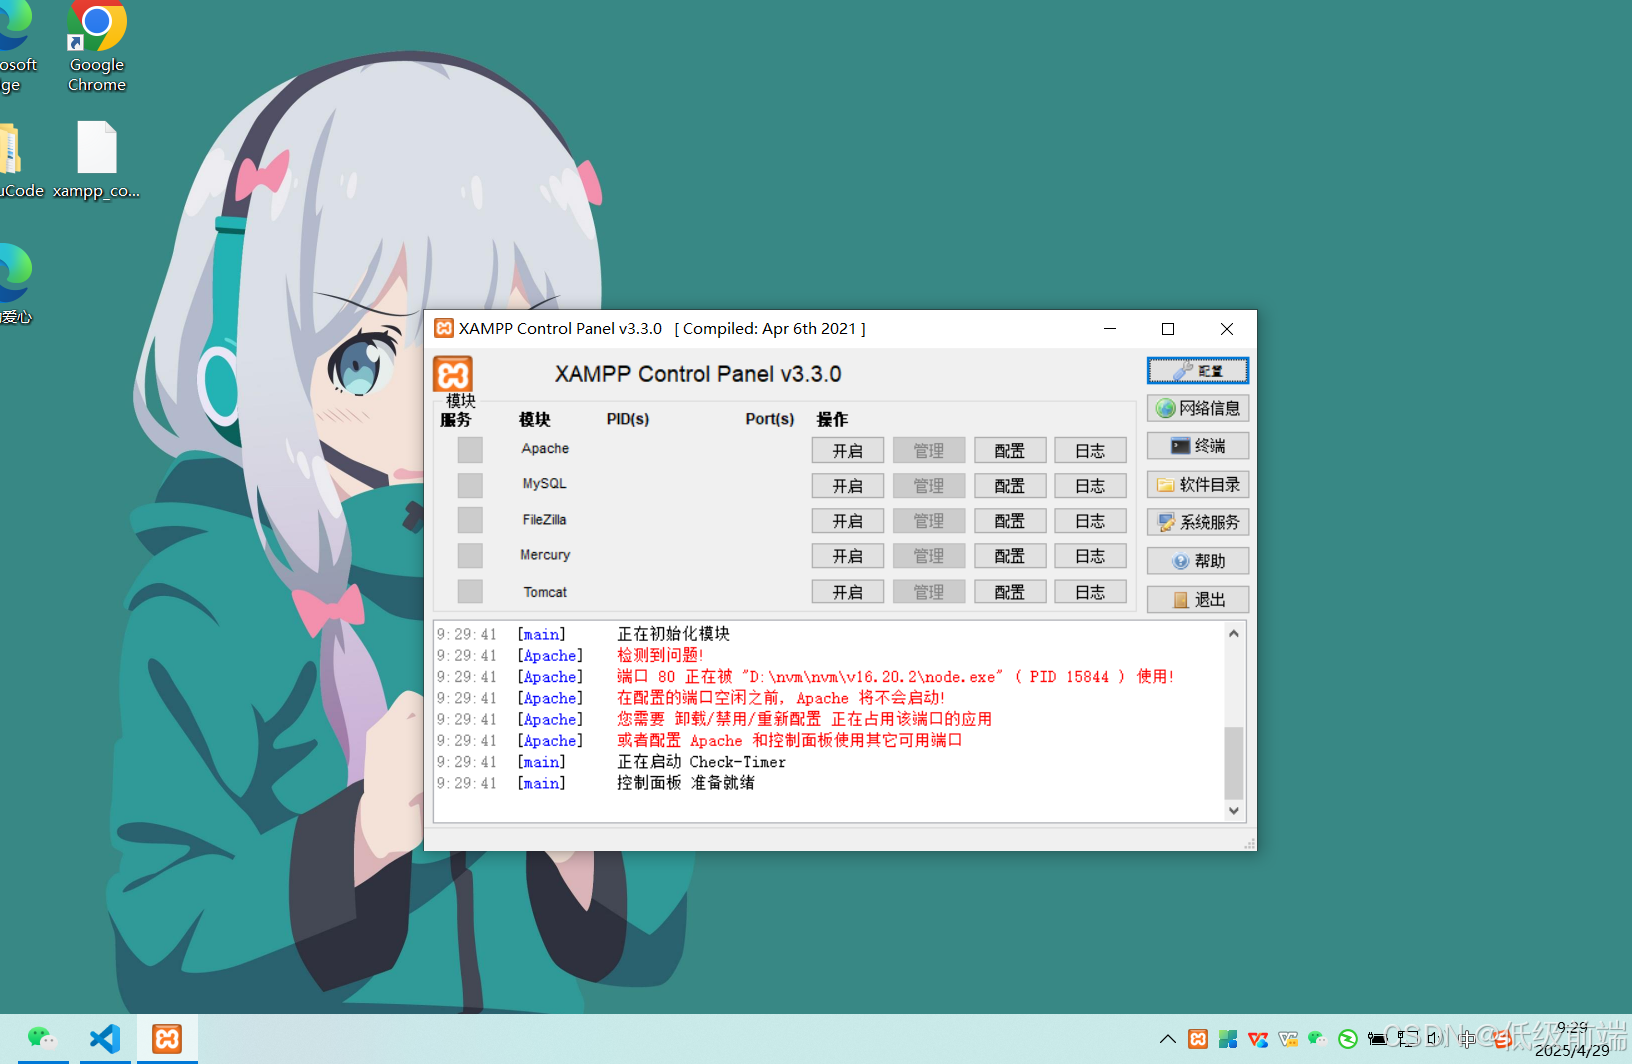Start Apache with its 开启 button

pos(848,451)
